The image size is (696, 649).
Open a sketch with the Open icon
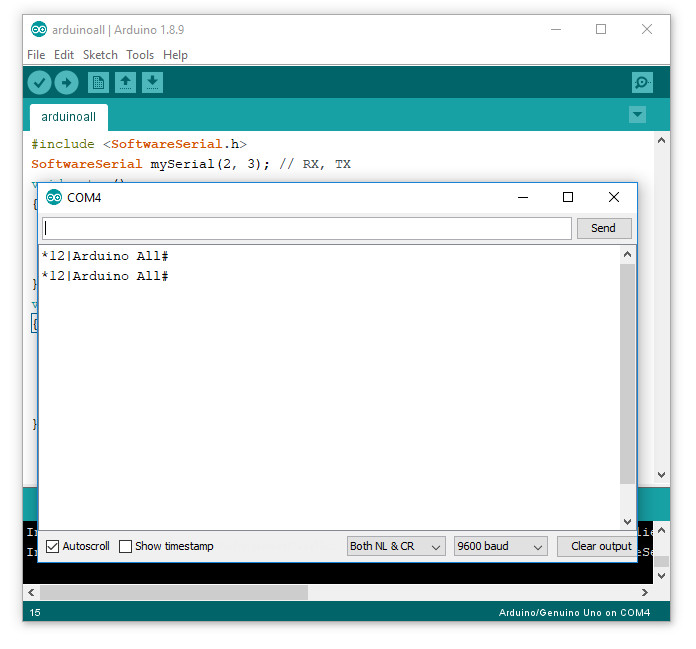click(x=126, y=83)
